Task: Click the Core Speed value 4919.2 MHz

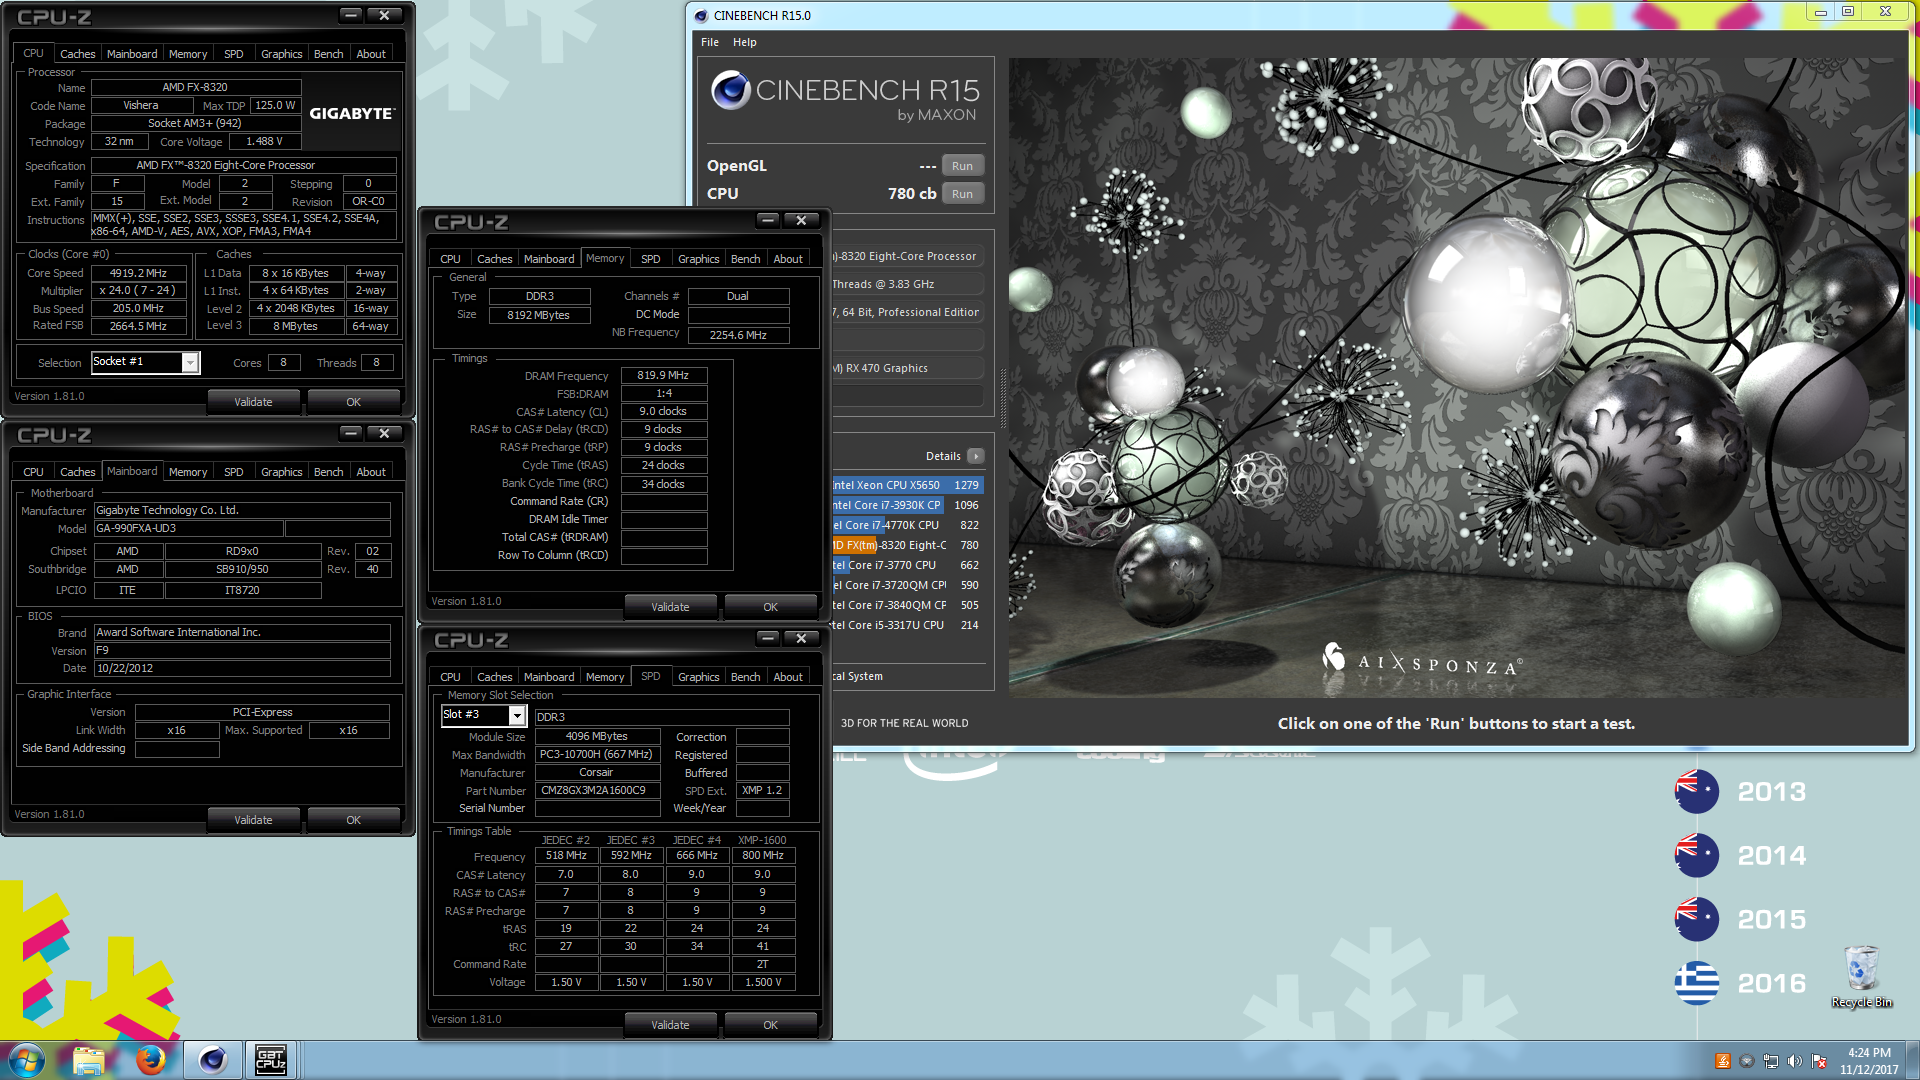Action: point(138,273)
